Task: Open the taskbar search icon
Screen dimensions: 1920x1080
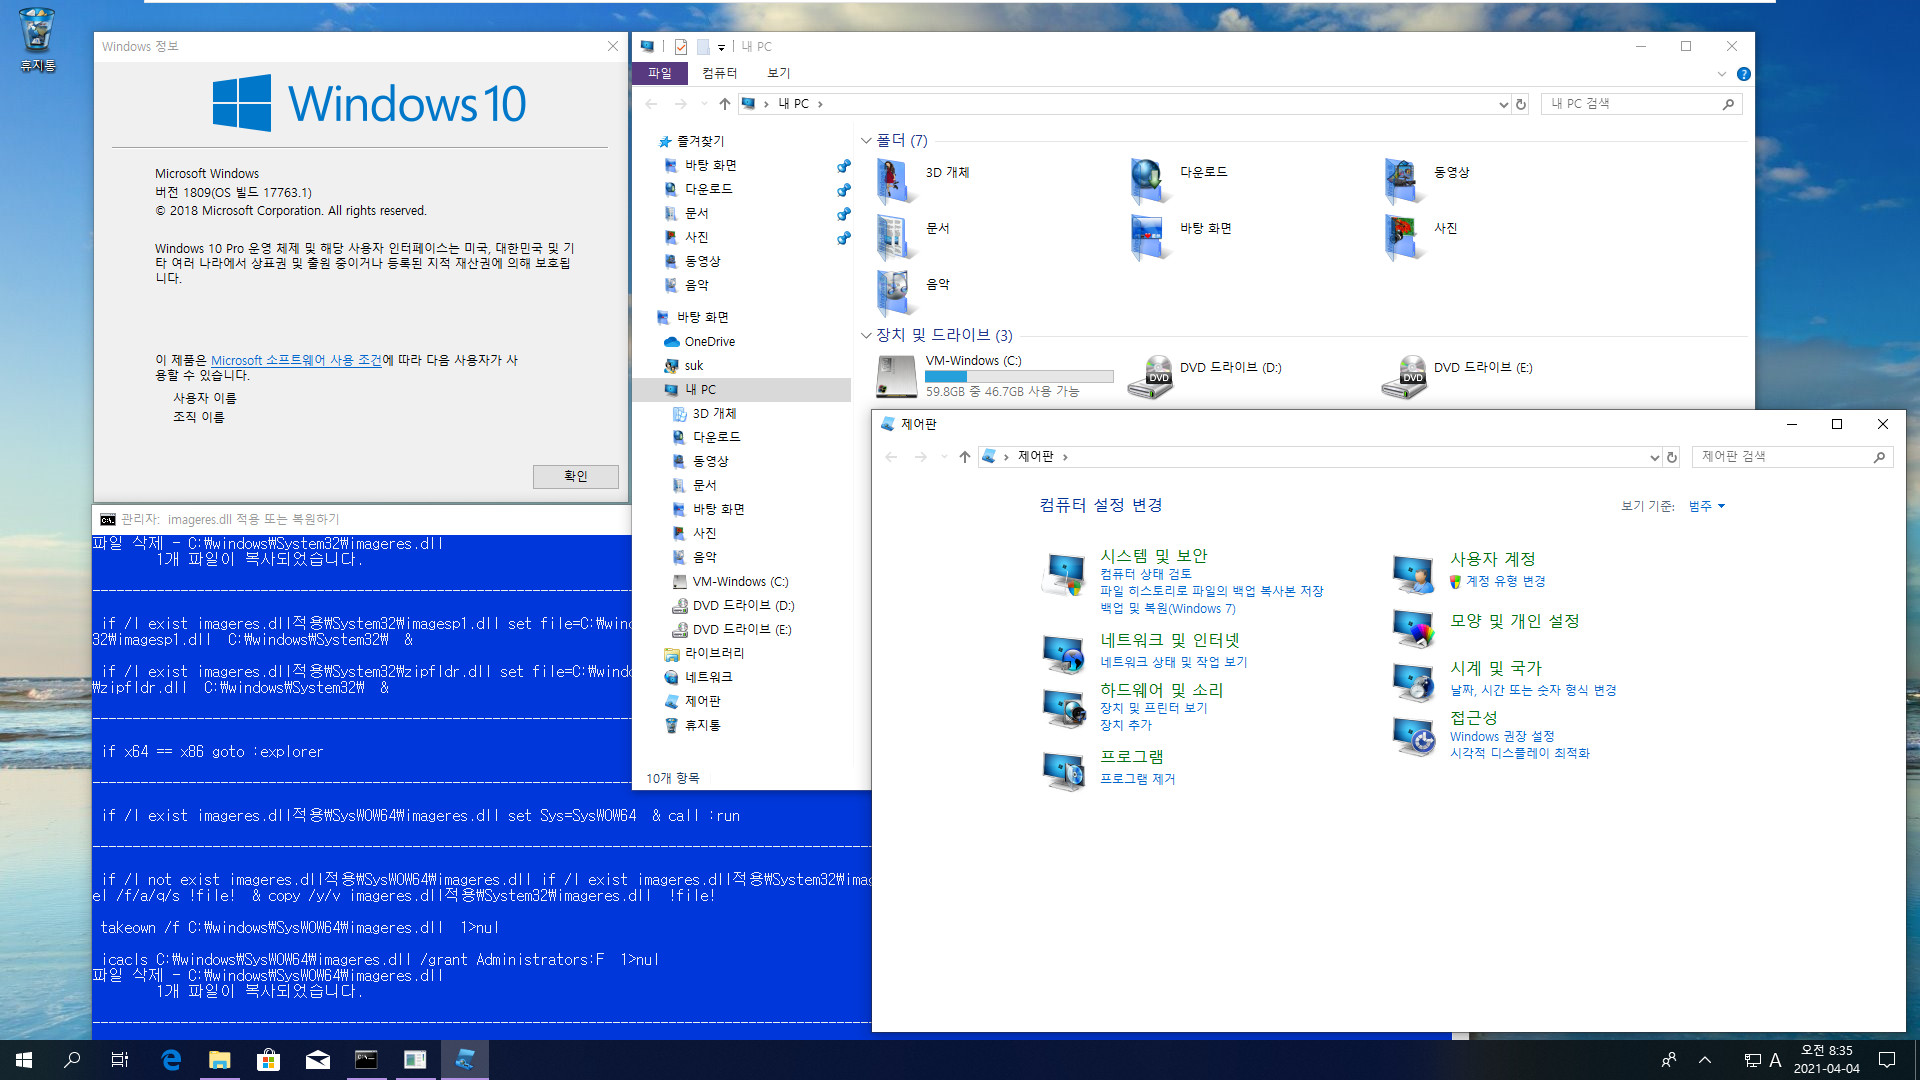Action: tap(72, 1060)
